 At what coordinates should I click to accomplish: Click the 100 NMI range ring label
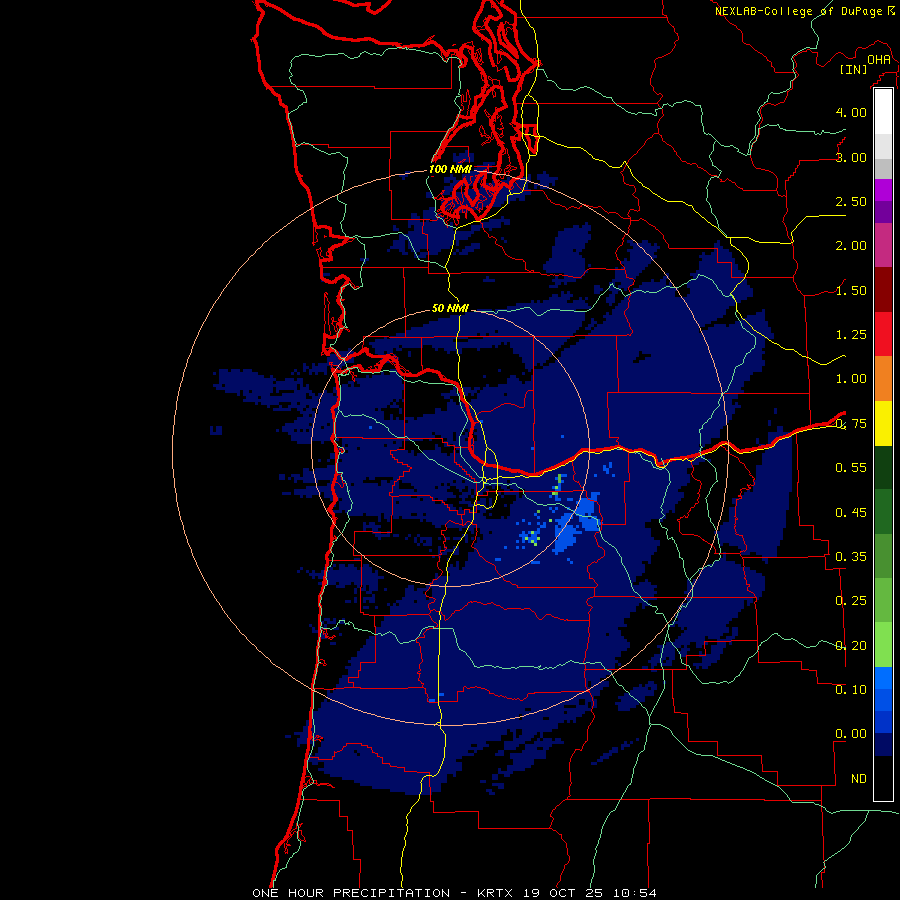[451, 169]
